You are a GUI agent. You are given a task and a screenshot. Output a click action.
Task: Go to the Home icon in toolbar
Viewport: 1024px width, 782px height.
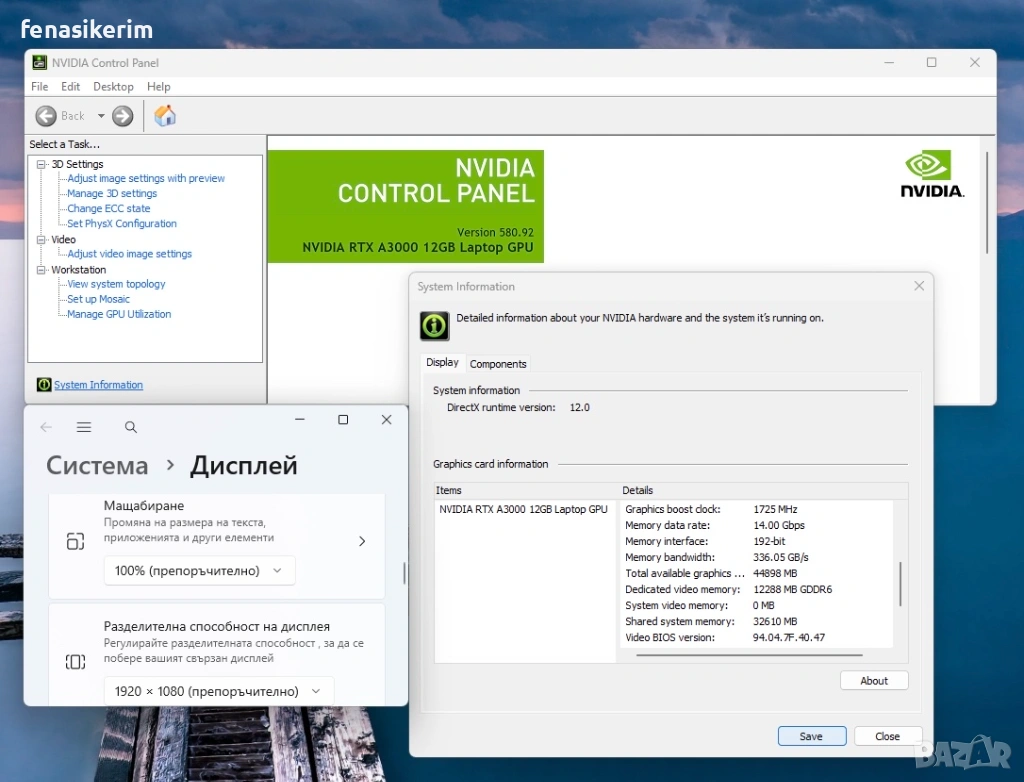165,116
